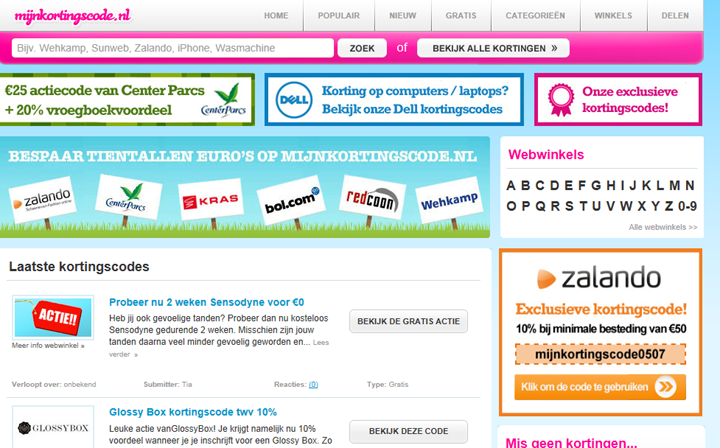Focus the webshop search input field

173,48
